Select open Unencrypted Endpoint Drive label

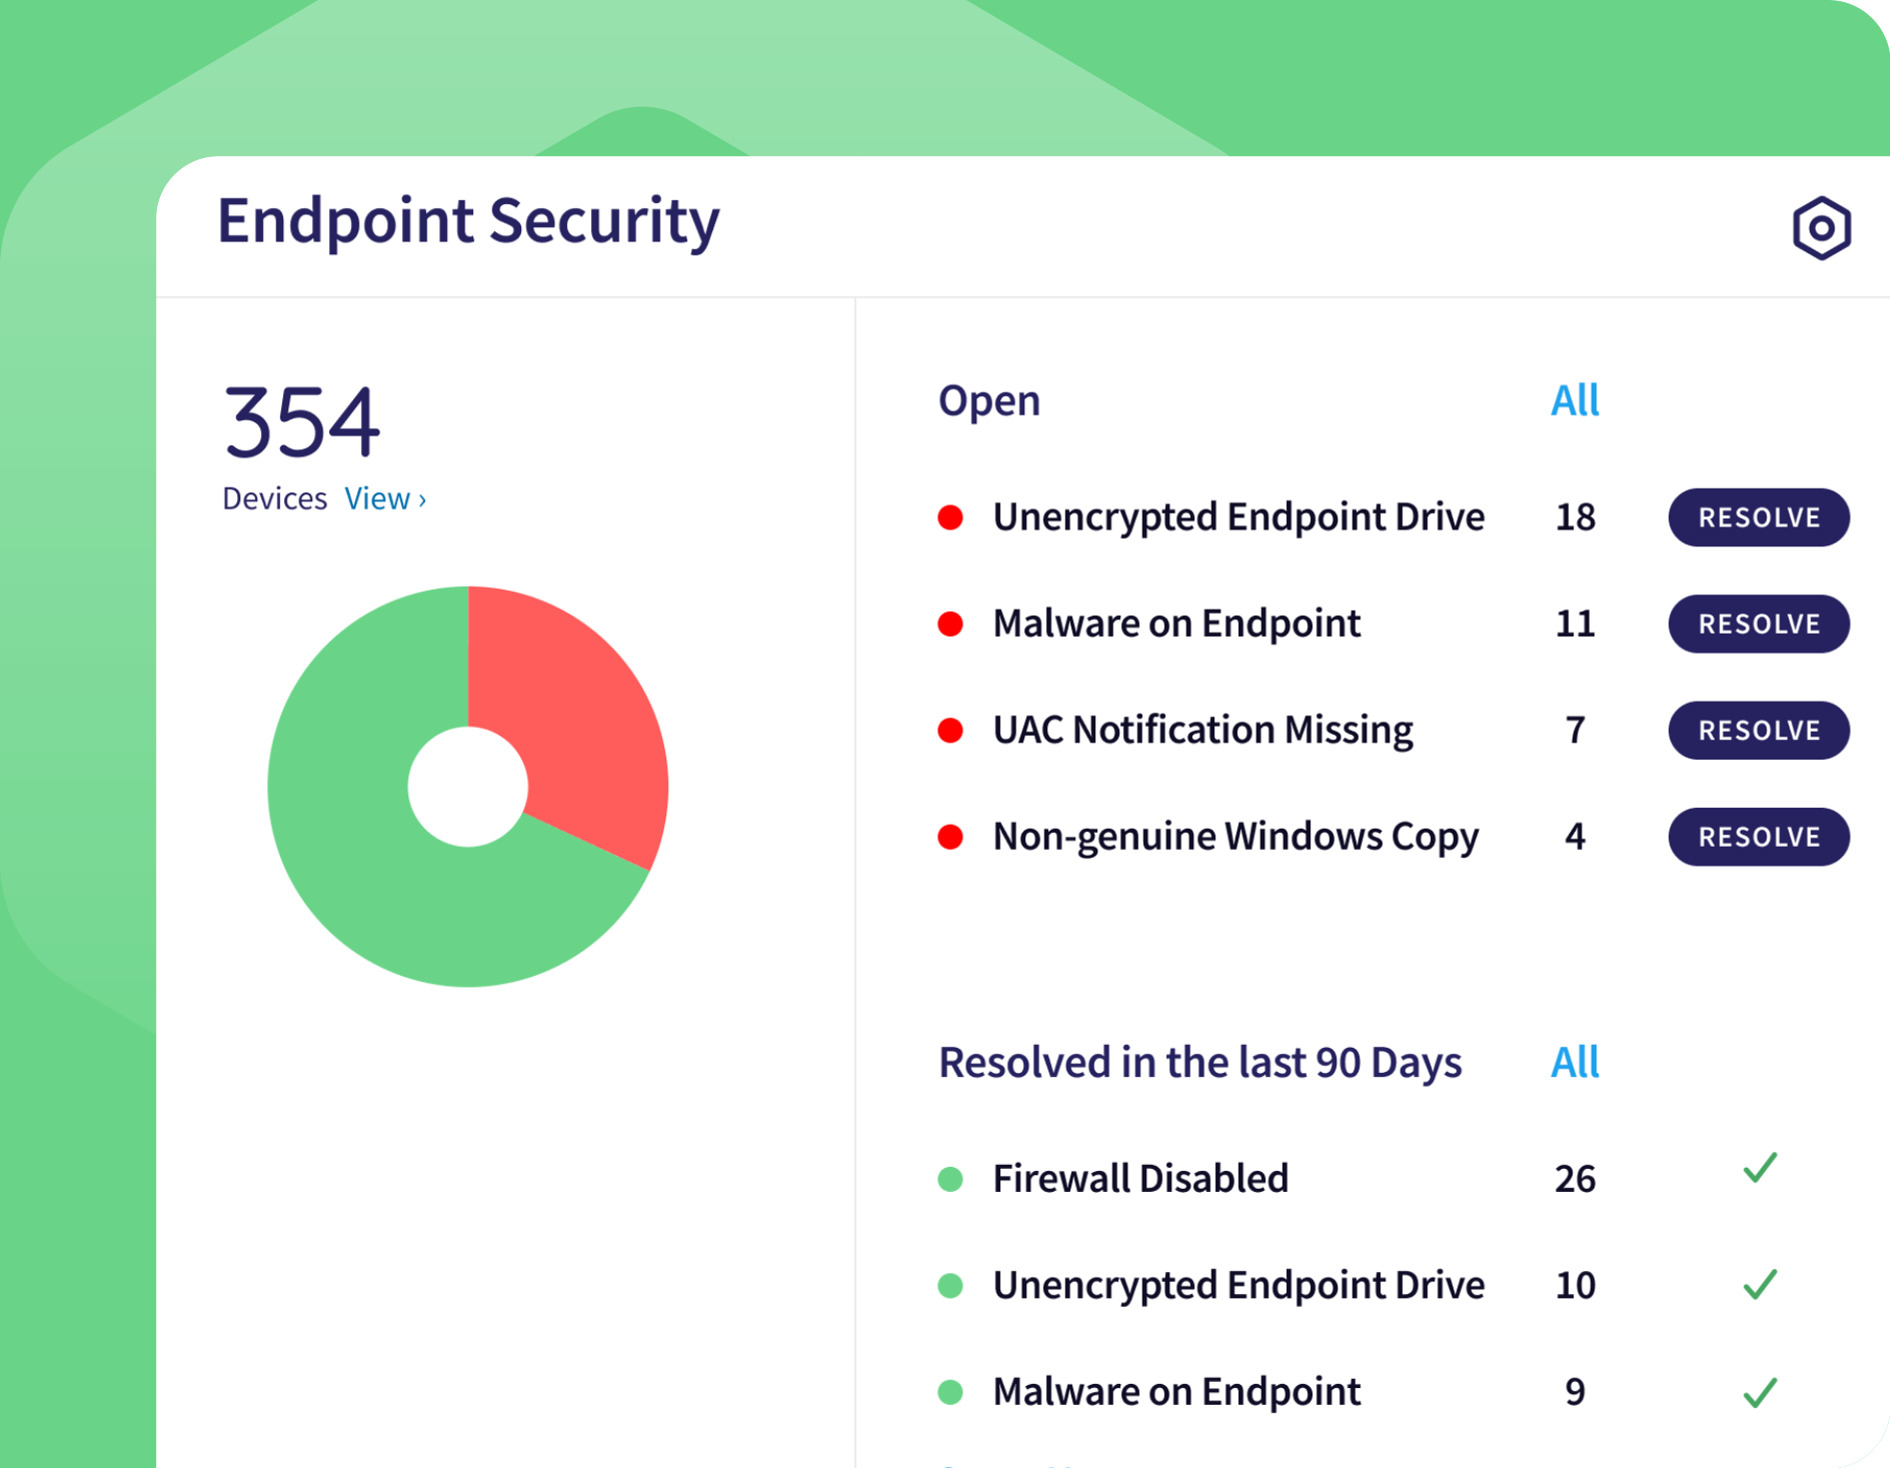(1238, 518)
